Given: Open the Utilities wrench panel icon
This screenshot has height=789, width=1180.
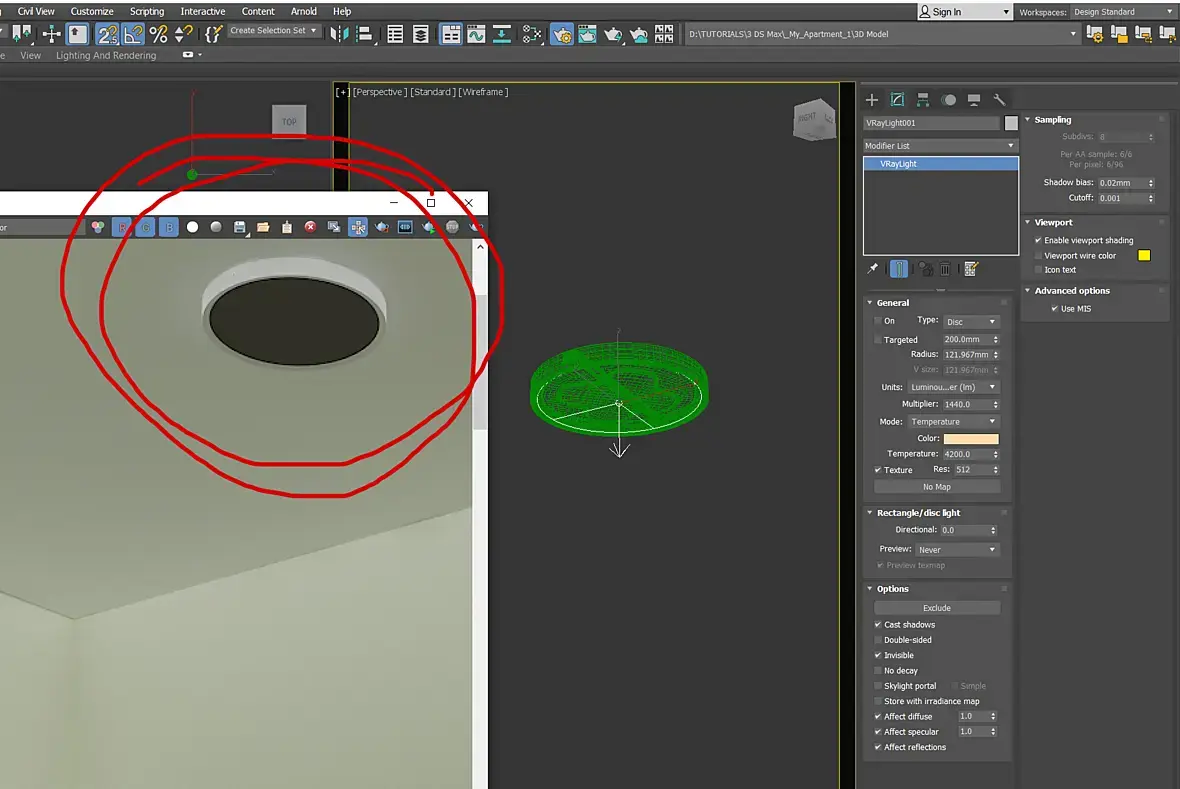Looking at the screenshot, I should point(999,99).
